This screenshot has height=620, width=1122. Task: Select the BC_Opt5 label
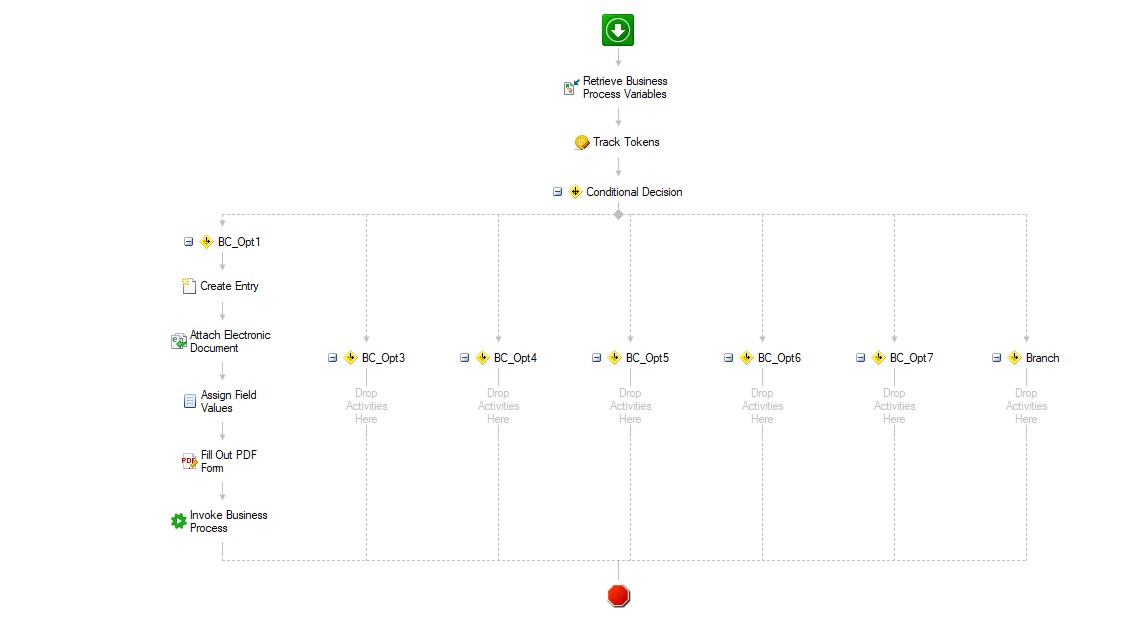pyautogui.click(x=647, y=358)
